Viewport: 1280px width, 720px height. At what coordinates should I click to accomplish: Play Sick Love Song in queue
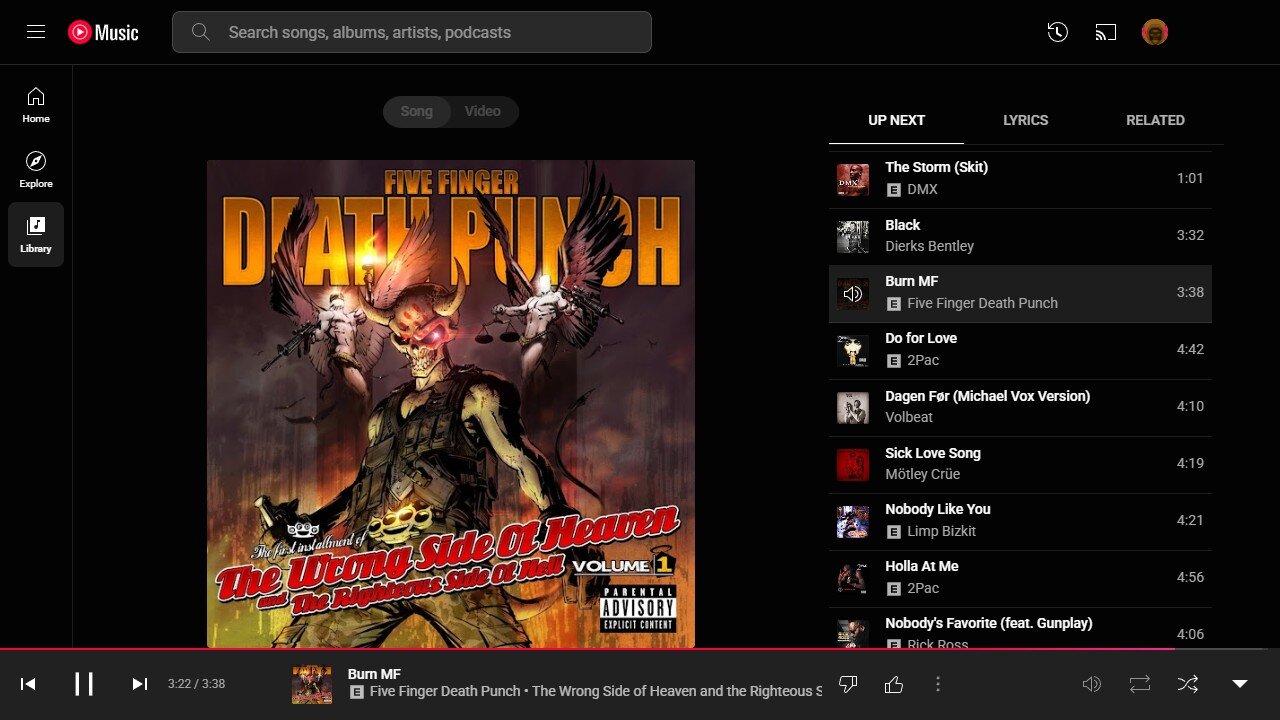pyautogui.click(x=1020, y=464)
